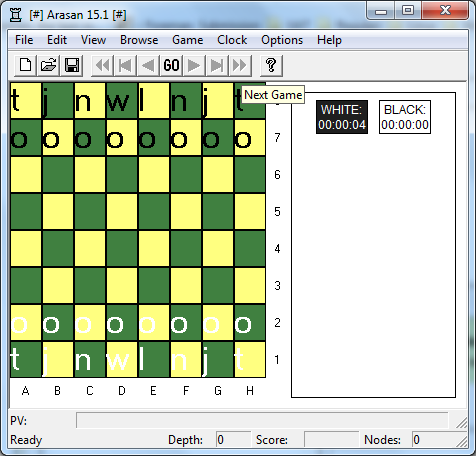This screenshot has width=476, height=456.
Task: Click the BLACK clock display
Action: pos(405,117)
